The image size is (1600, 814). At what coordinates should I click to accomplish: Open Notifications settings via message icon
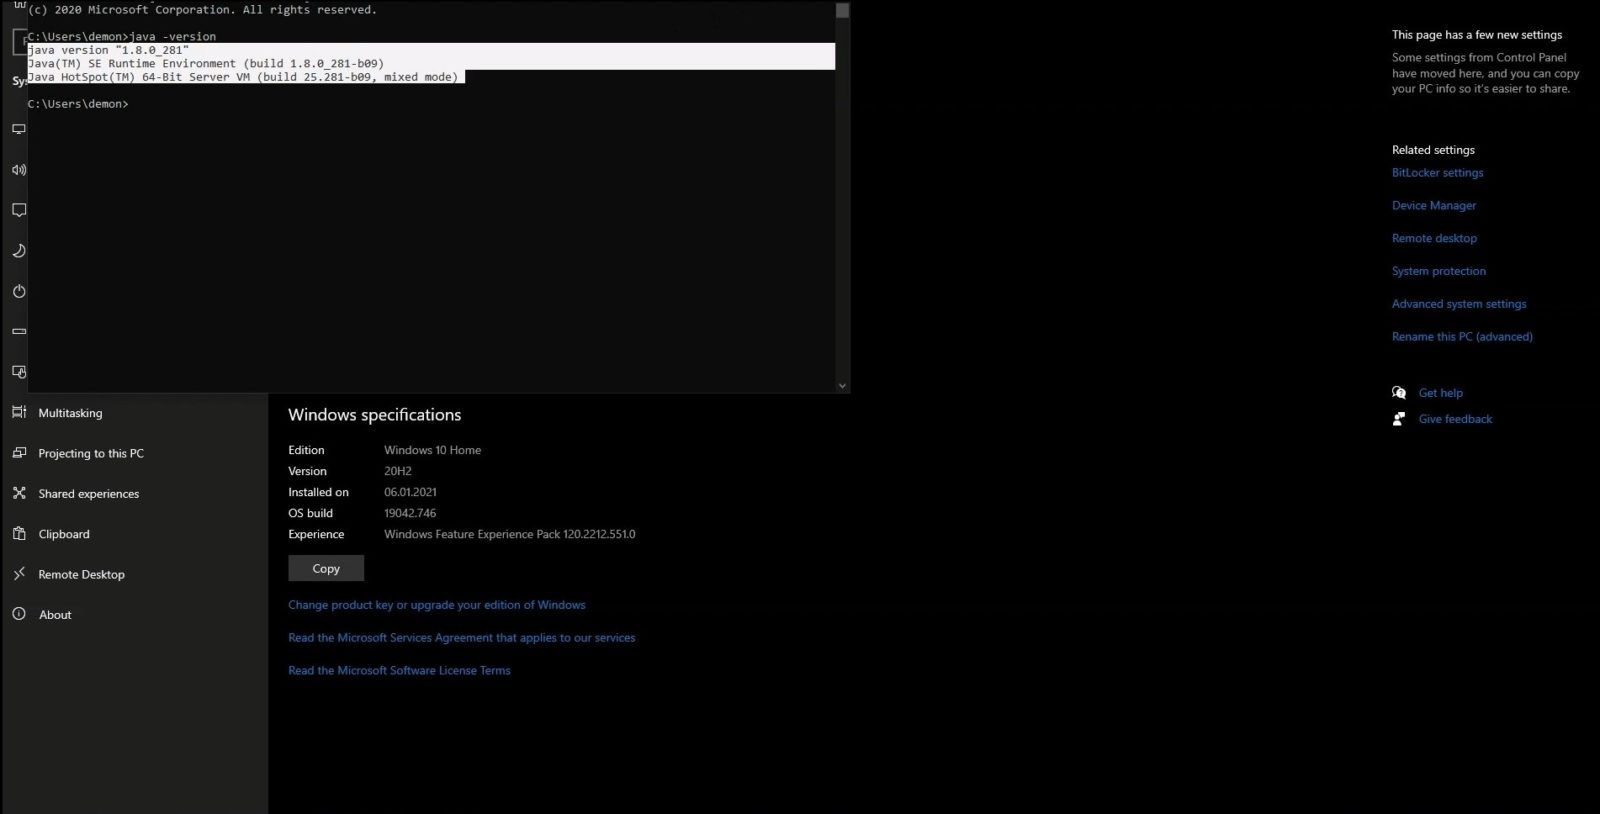point(18,210)
